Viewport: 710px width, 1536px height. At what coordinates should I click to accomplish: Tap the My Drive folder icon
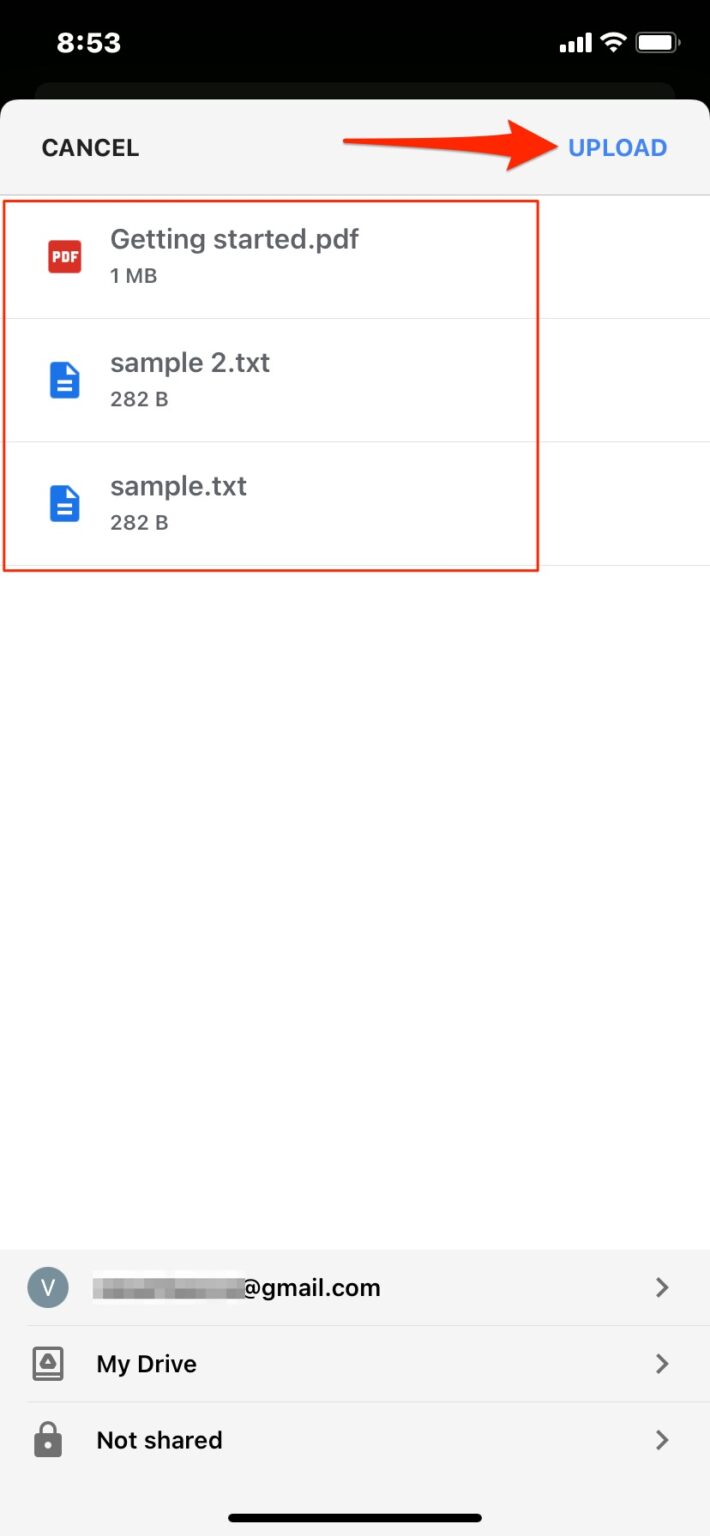48,1364
